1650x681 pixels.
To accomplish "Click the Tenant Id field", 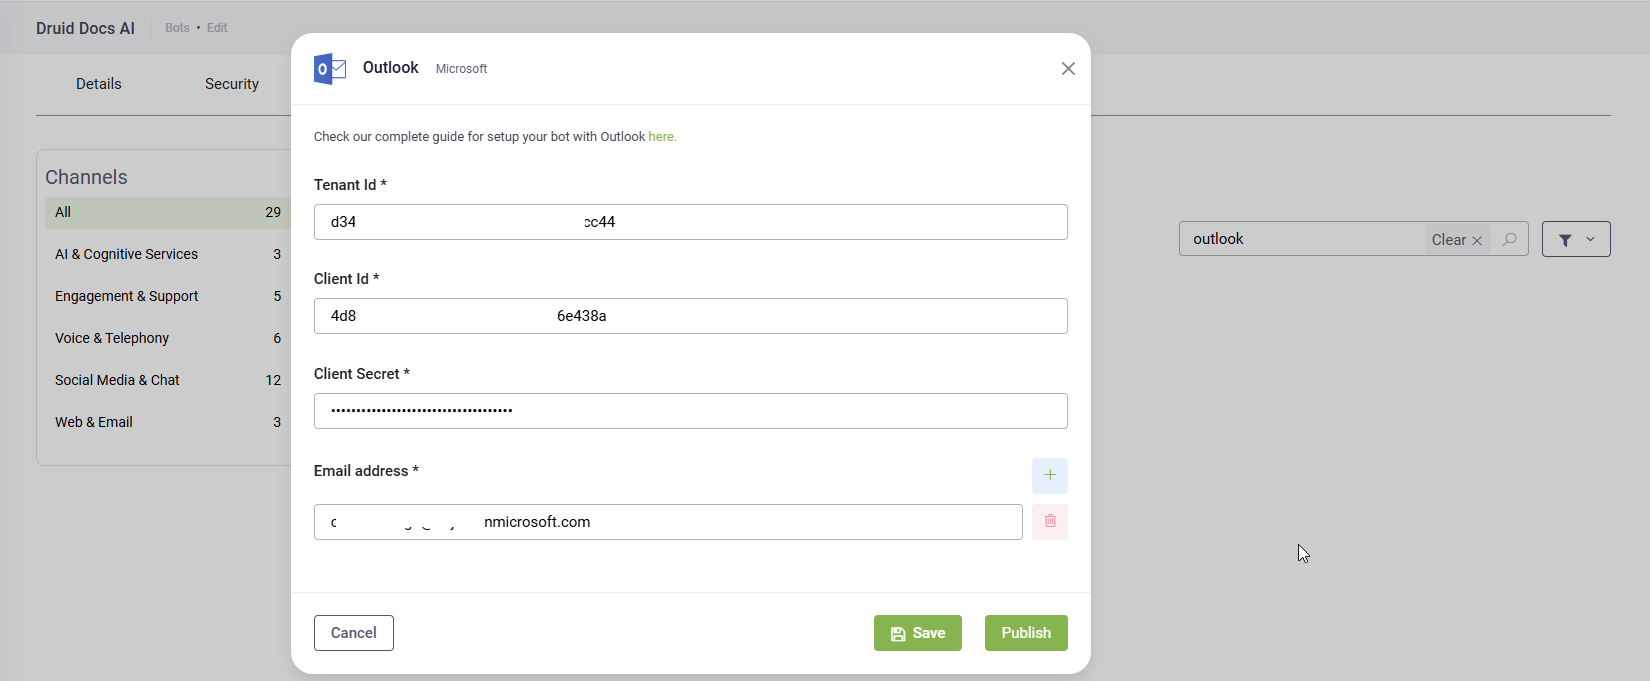I will 690,222.
